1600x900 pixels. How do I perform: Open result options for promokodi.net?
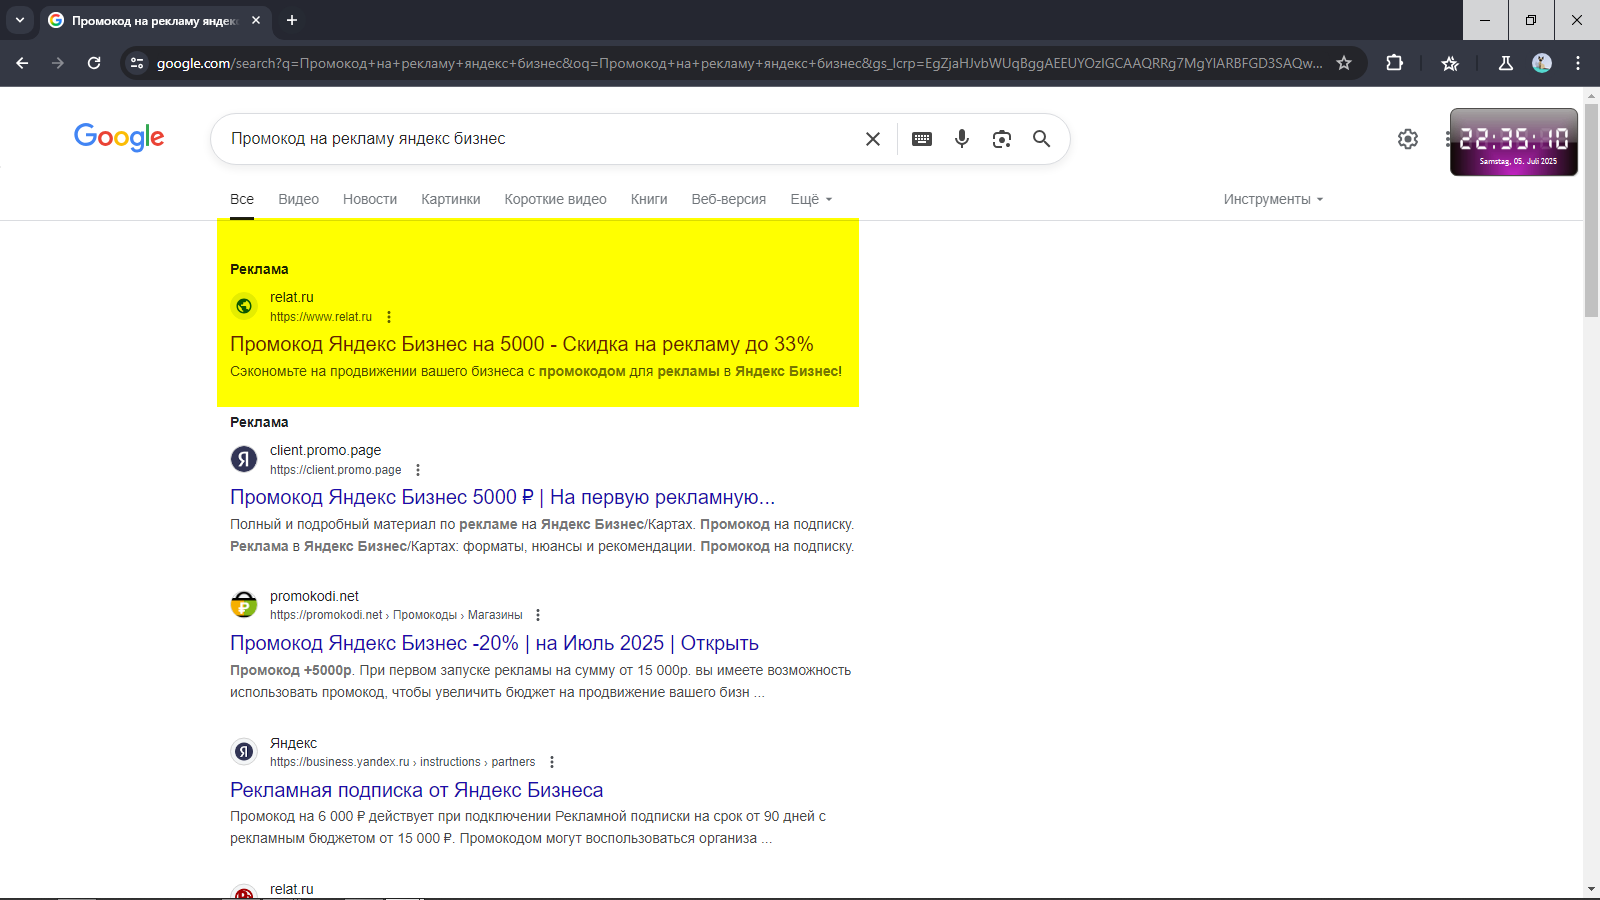(x=538, y=615)
